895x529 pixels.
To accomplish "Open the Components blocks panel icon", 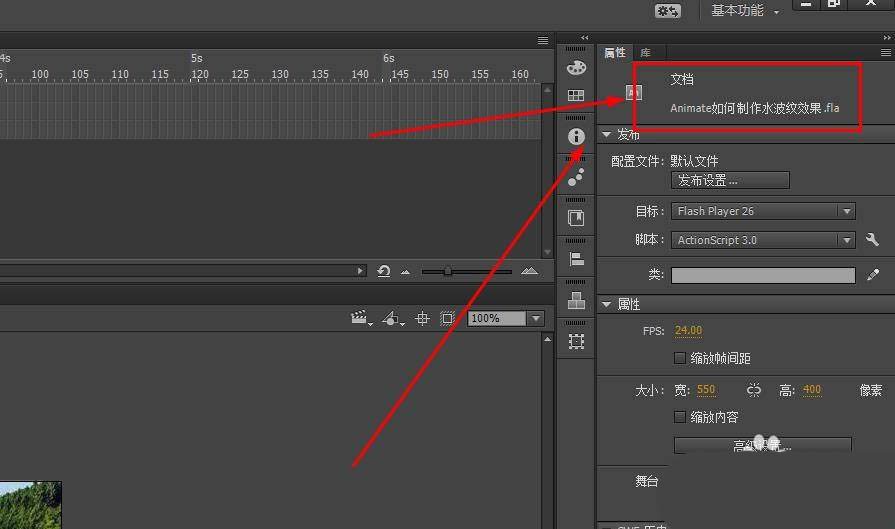I will pos(576,300).
